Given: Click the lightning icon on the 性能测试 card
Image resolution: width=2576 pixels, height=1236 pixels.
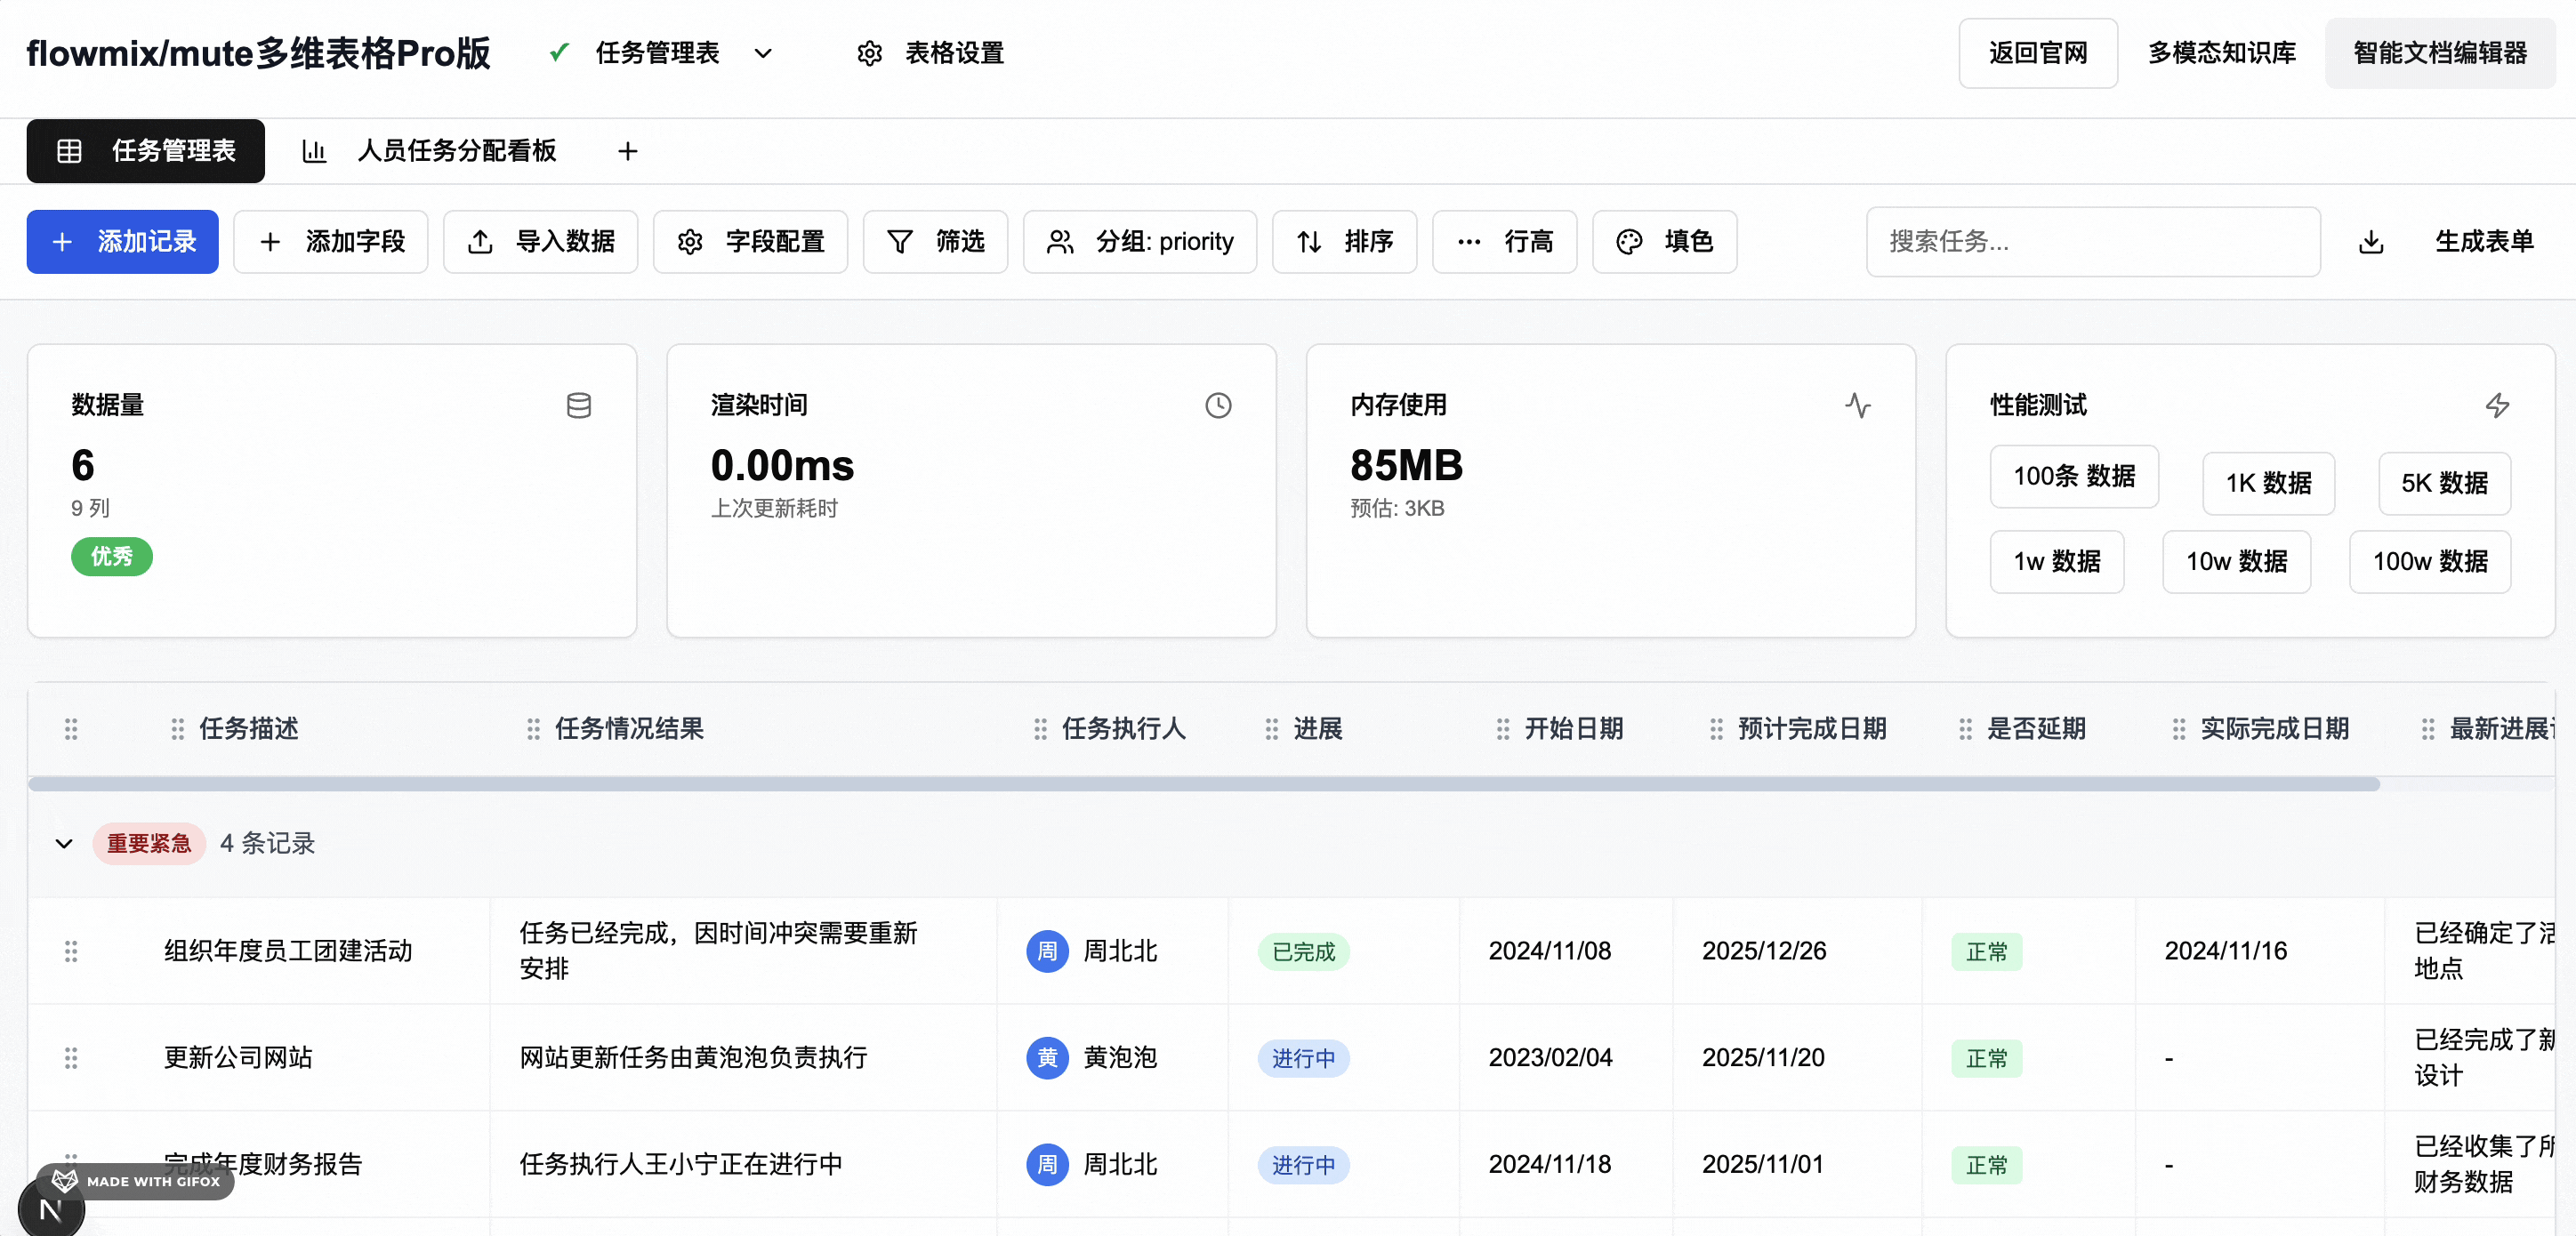Looking at the screenshot, I should 2497,405.
